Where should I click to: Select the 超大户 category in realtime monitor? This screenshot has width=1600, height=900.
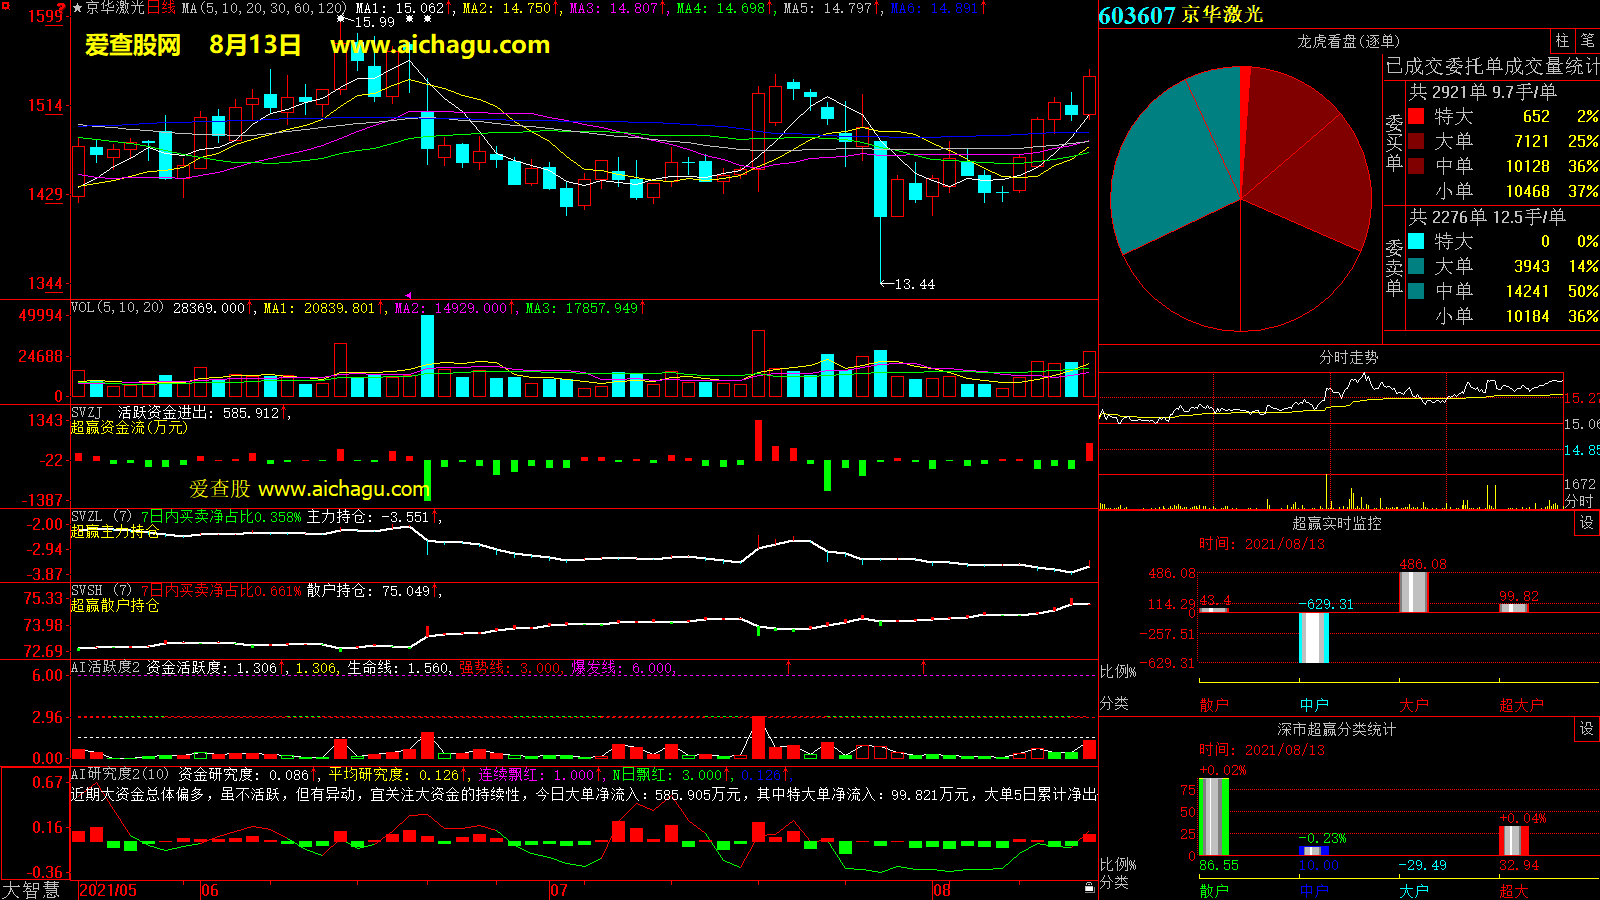1520,705
